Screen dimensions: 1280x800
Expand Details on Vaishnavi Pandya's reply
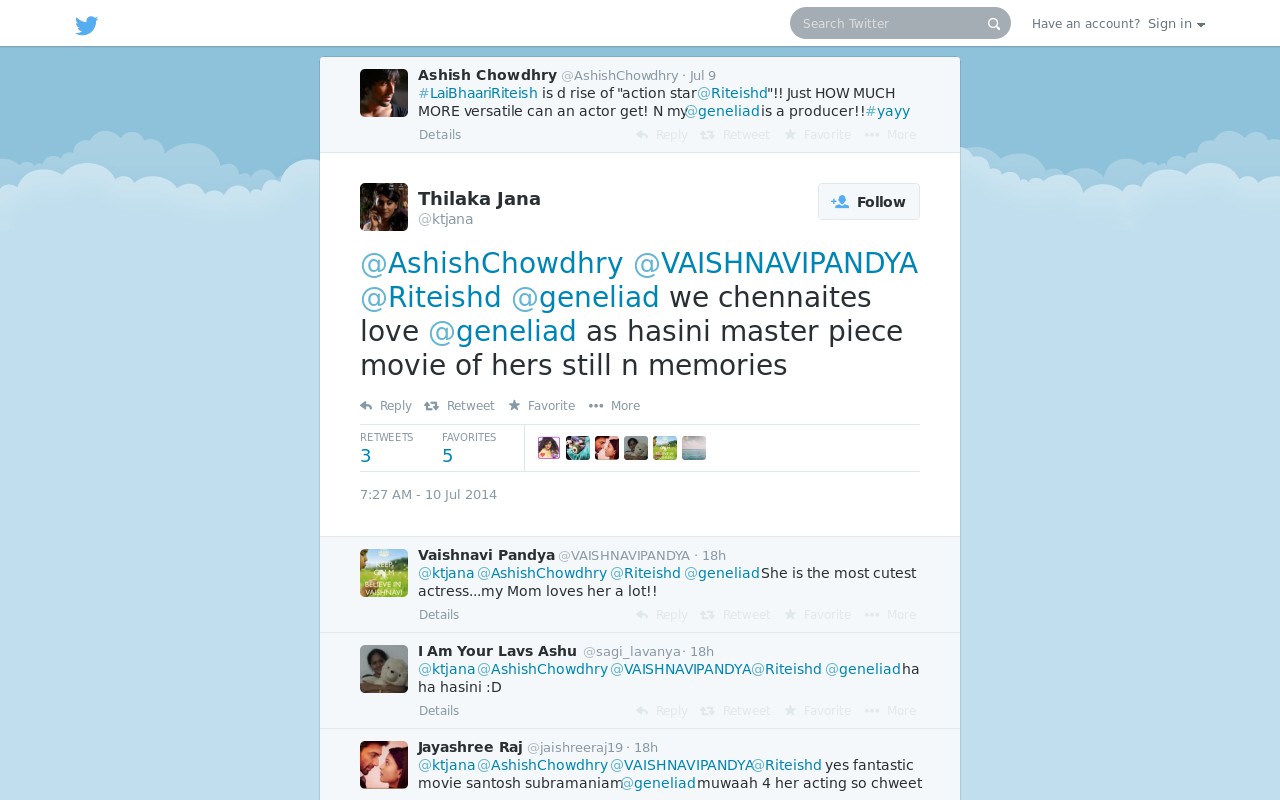(439, 615)
